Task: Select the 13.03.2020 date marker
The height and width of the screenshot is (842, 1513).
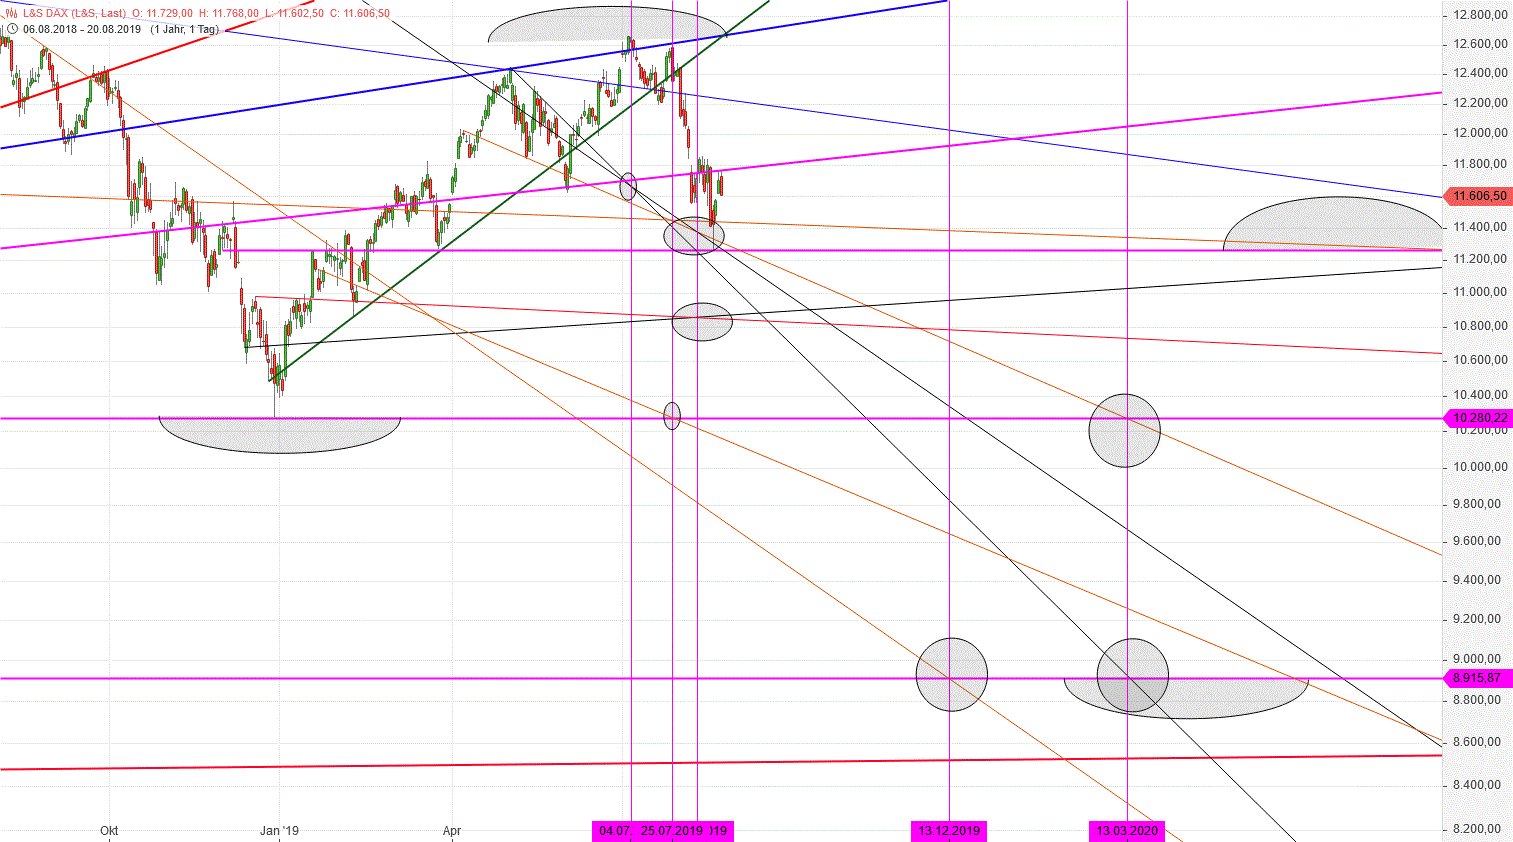Action: (1127, 831)
